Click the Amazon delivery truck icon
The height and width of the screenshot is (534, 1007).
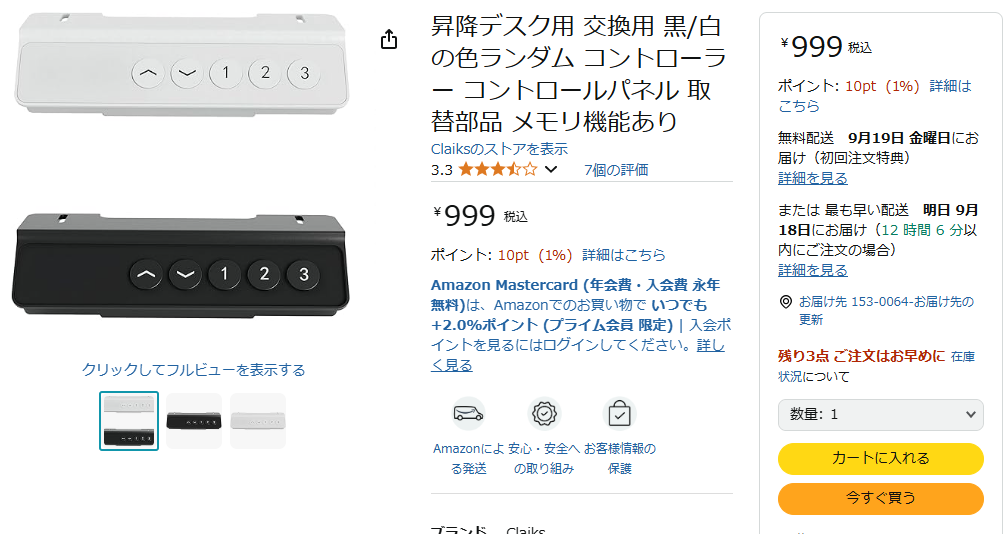(467, 413)
